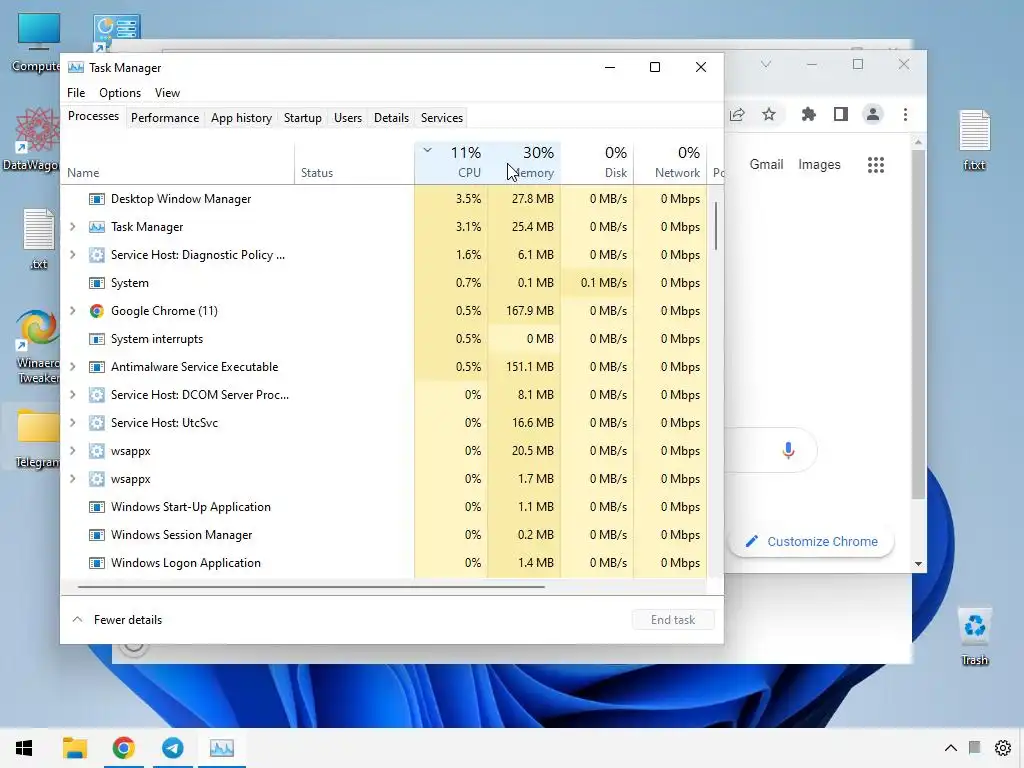Expand the 20.5 MB wsappx row

click(72, 451)
